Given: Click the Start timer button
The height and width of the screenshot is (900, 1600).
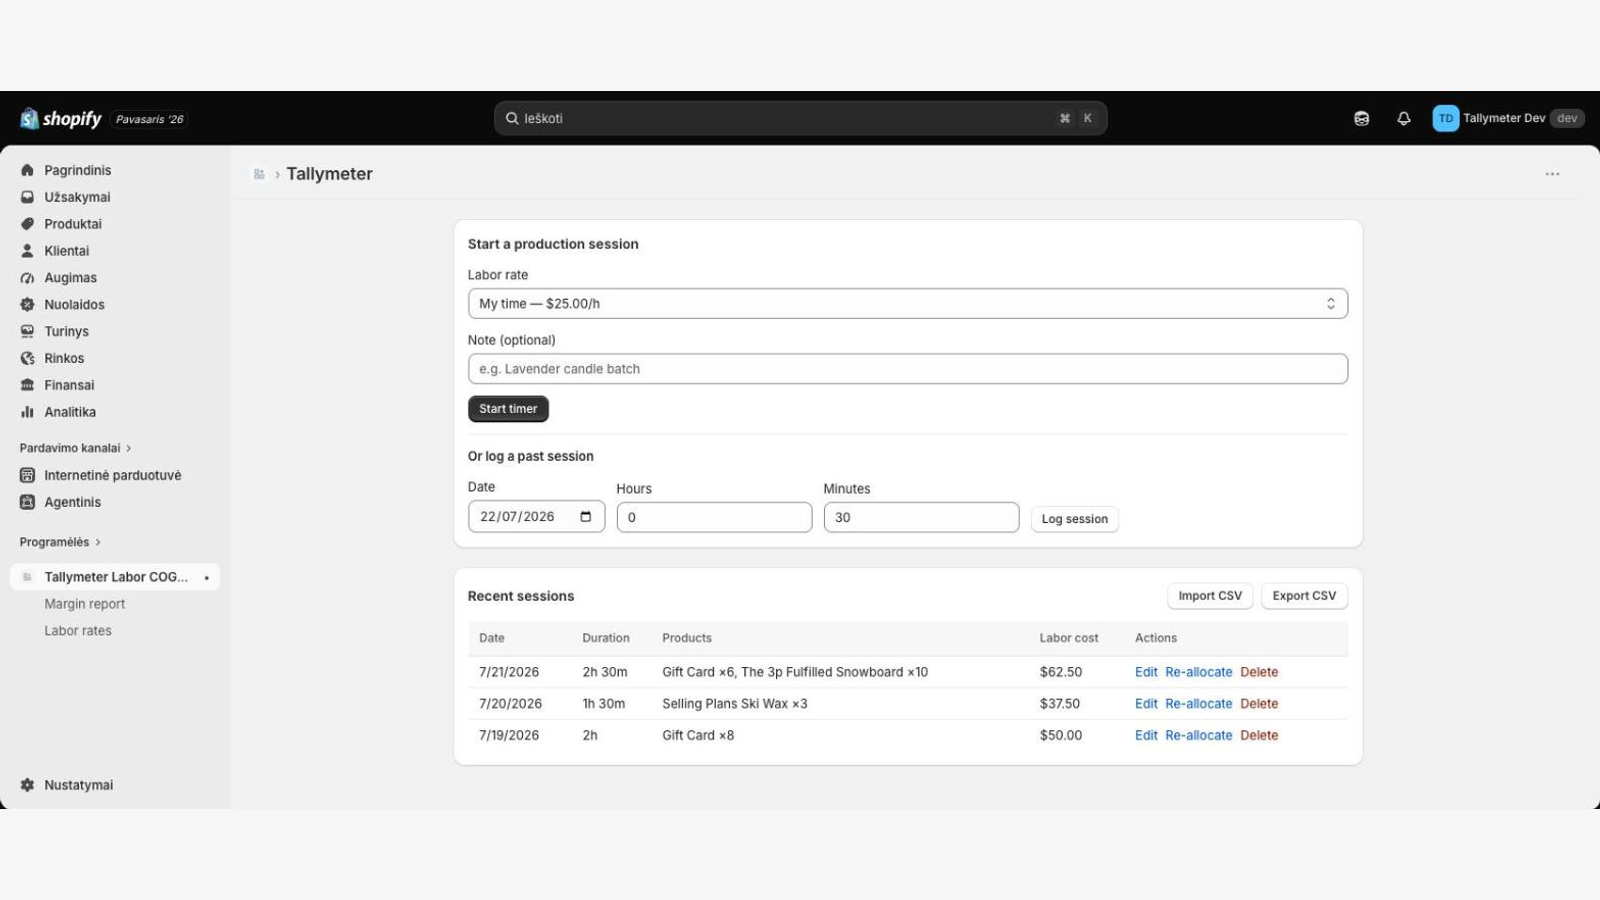Looking at the screenshot, I should [x=508, y=409].
